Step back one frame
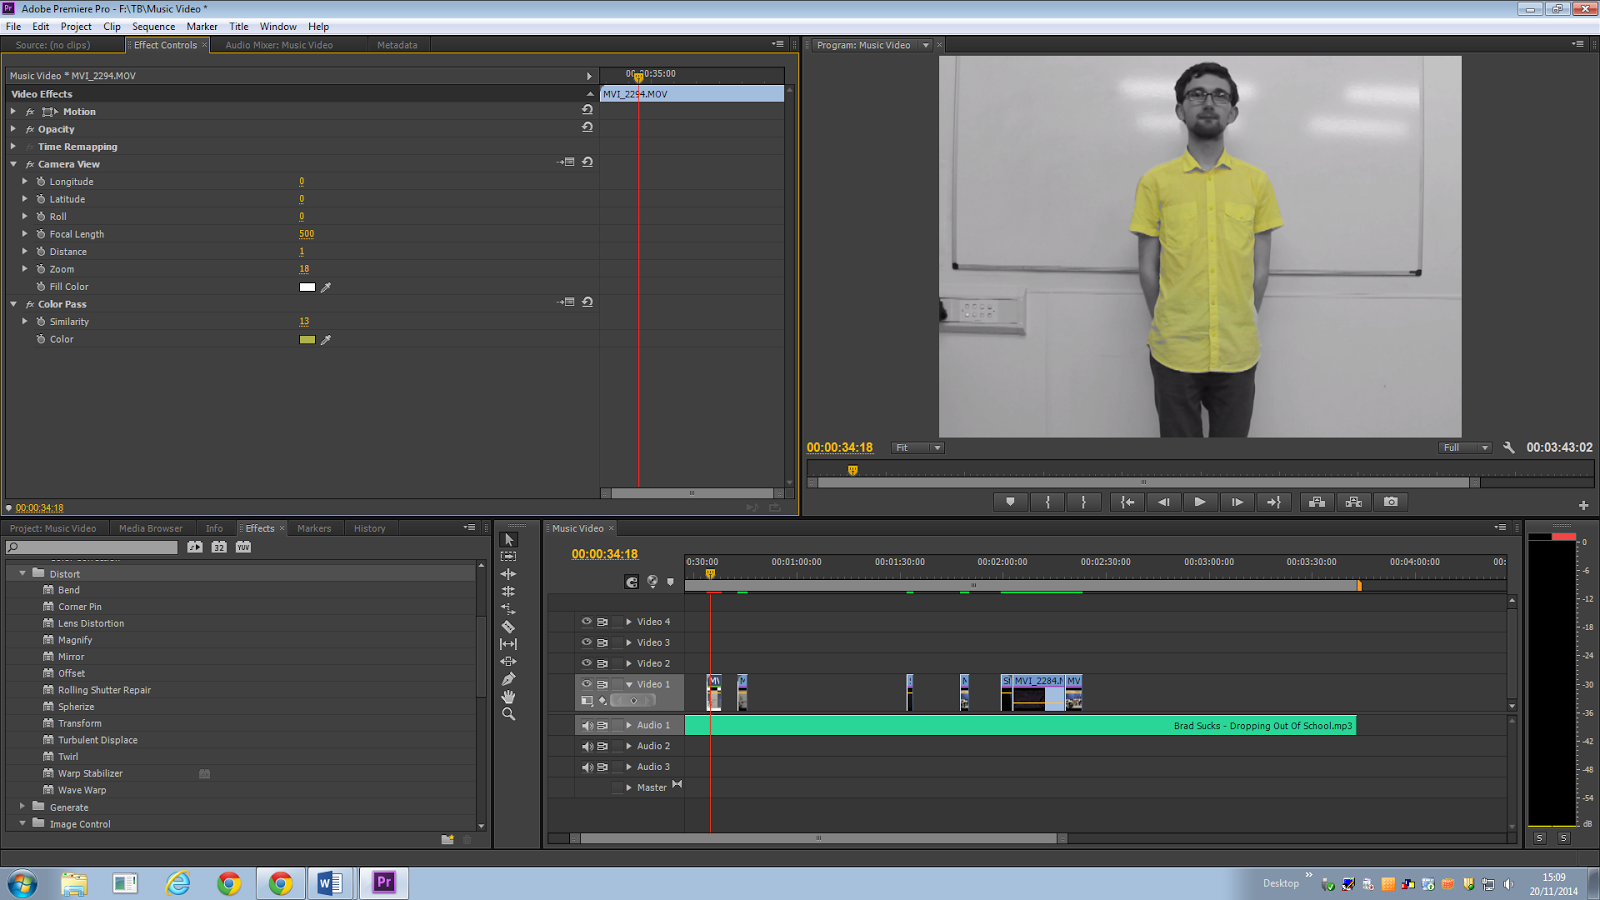The height and width of the screenshot is (900, 1600). point(1164,502)
